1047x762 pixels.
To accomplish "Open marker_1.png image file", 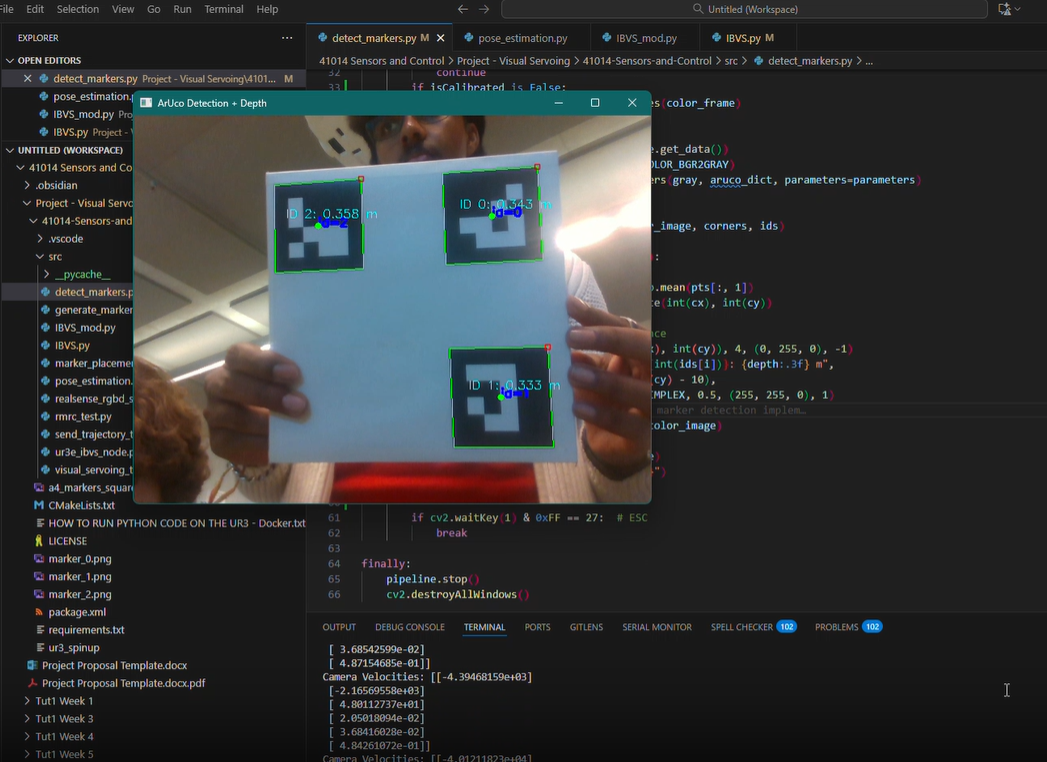I will (x=79, y=576).
